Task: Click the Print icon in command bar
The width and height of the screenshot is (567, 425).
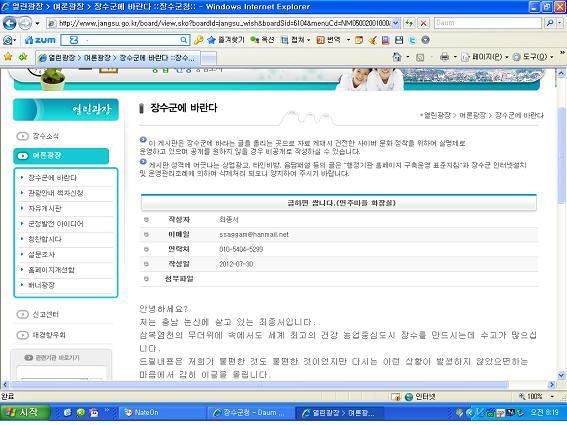Action: coord(444,57)
